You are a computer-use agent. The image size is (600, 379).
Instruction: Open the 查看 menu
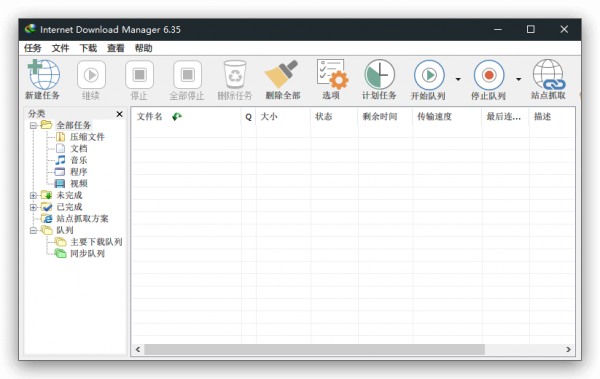click(116, 48)
